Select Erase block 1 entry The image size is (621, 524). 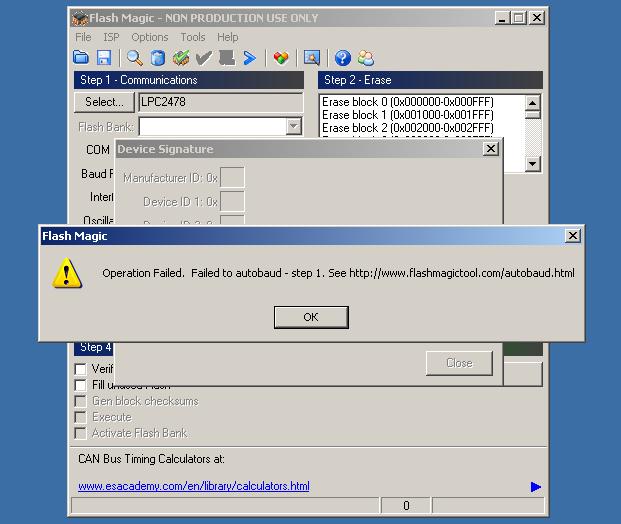pyautogui.click(x=408, y=115)
